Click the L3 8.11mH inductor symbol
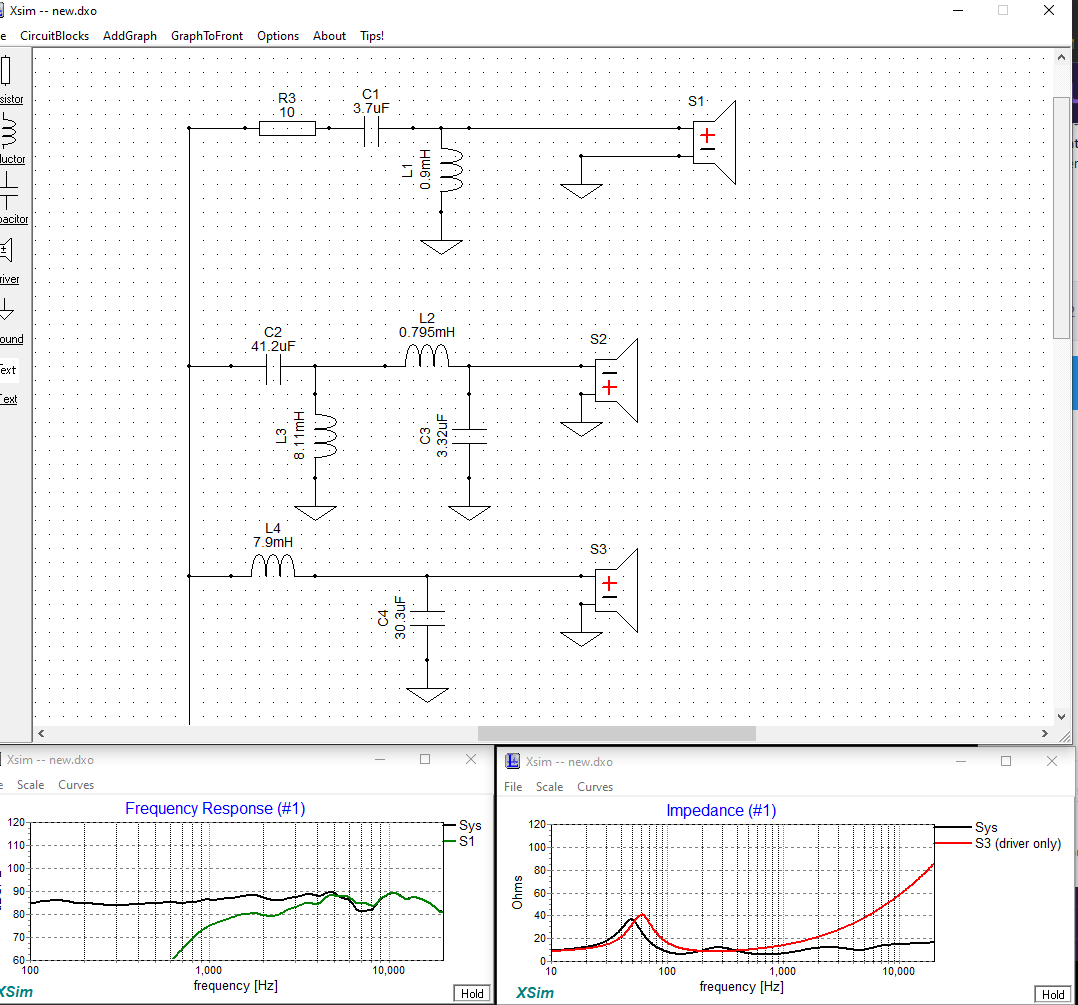This screenshot has height=1005, width=1078. (325, 437)
